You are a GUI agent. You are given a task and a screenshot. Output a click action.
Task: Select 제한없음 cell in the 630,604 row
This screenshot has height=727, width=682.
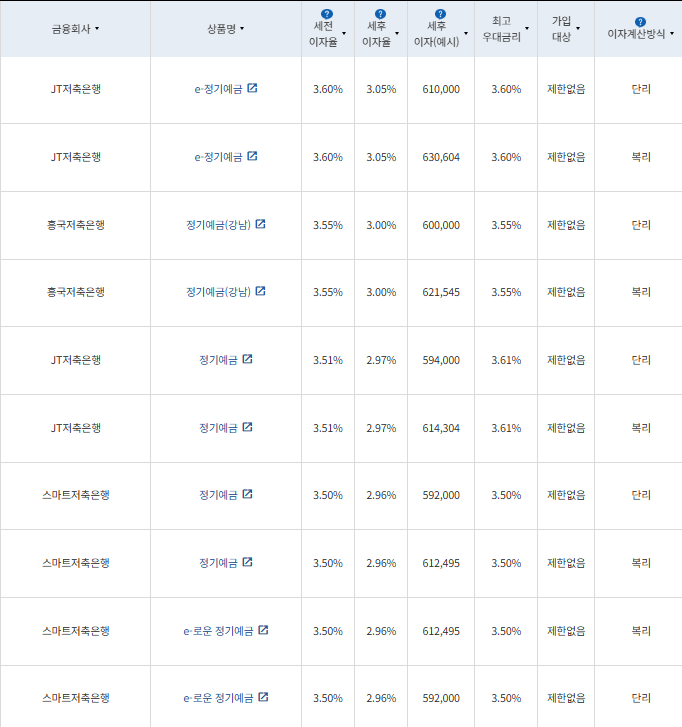click(x=566, y=157)
